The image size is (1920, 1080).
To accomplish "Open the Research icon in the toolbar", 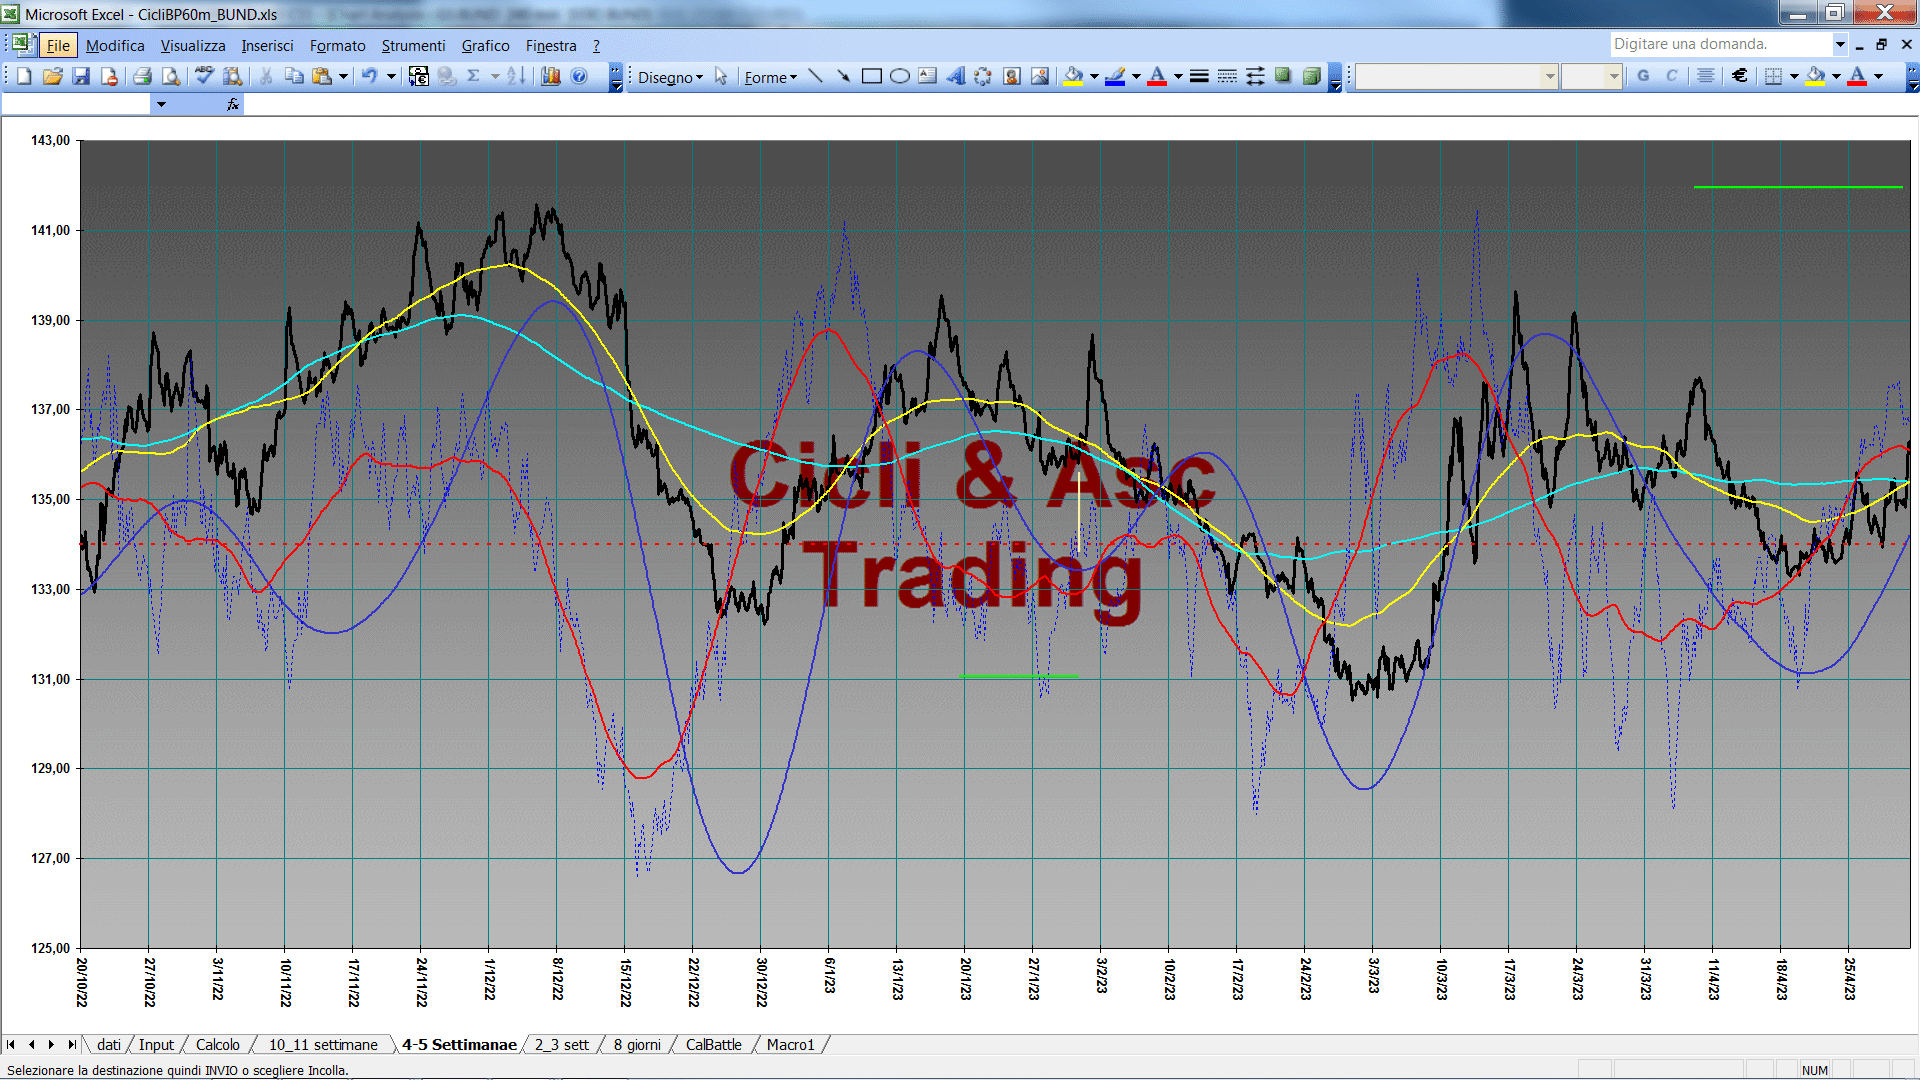I will coord(233,77).
